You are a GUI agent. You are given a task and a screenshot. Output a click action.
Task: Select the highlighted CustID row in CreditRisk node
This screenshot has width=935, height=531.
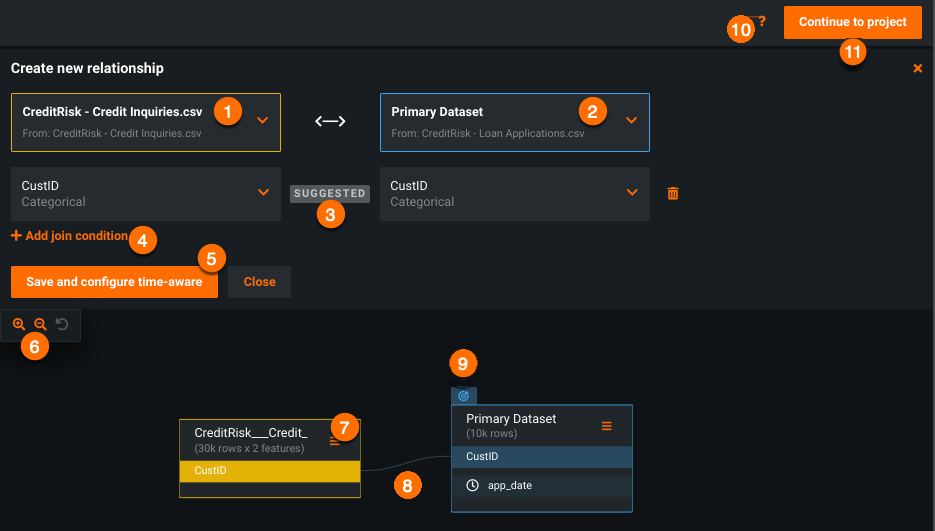(x=269, y=470)
